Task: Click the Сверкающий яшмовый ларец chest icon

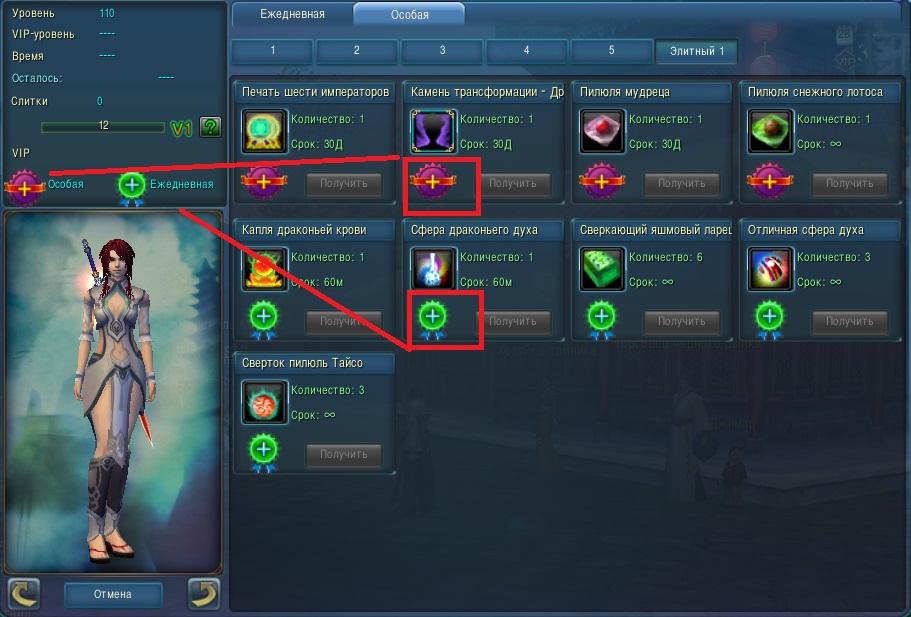Action: [x=602, y=269]
